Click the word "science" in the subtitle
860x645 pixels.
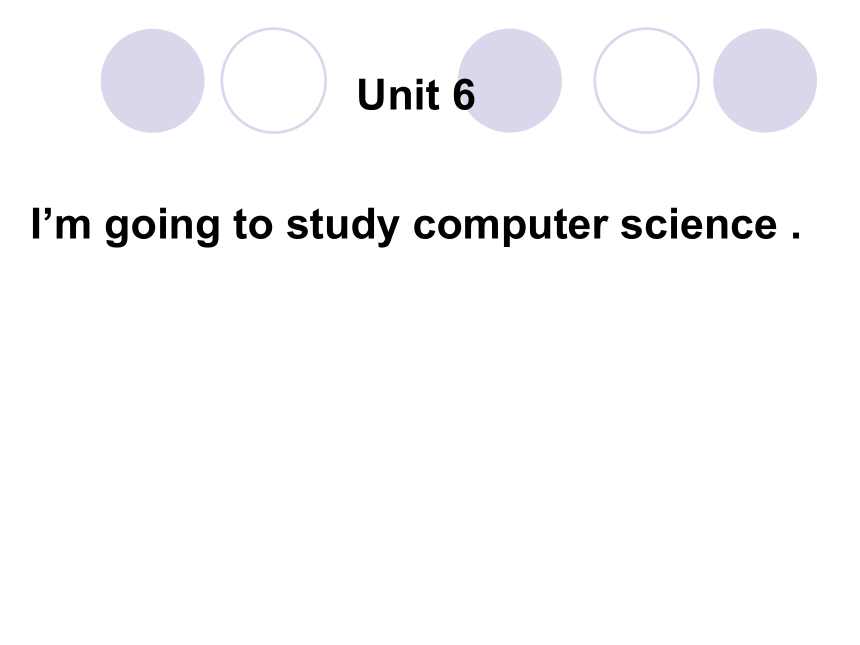699,224
